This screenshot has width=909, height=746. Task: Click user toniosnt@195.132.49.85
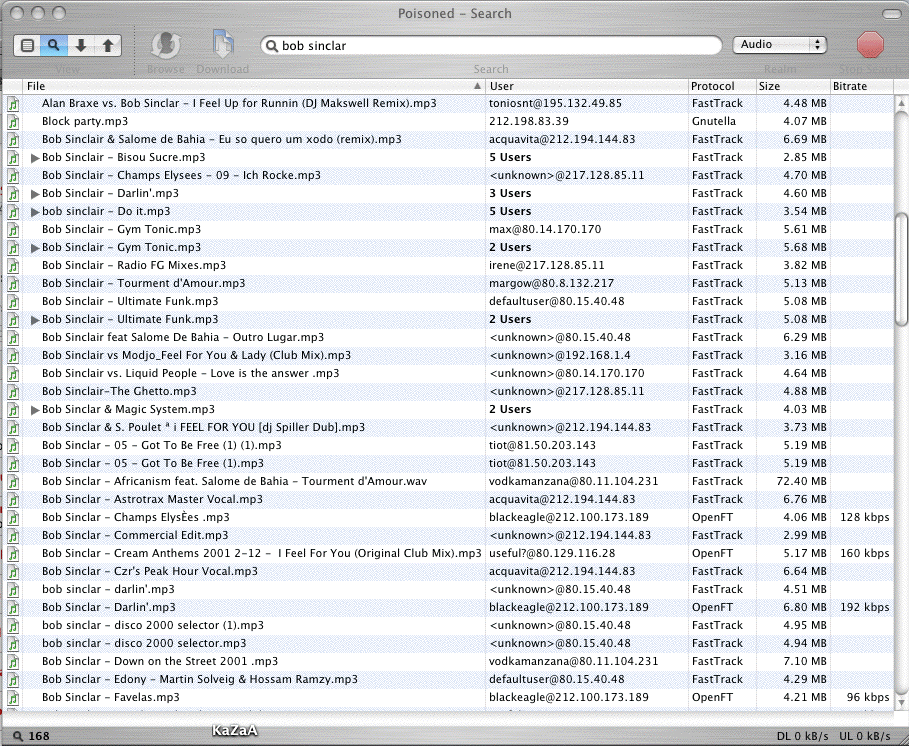(555, 103)
